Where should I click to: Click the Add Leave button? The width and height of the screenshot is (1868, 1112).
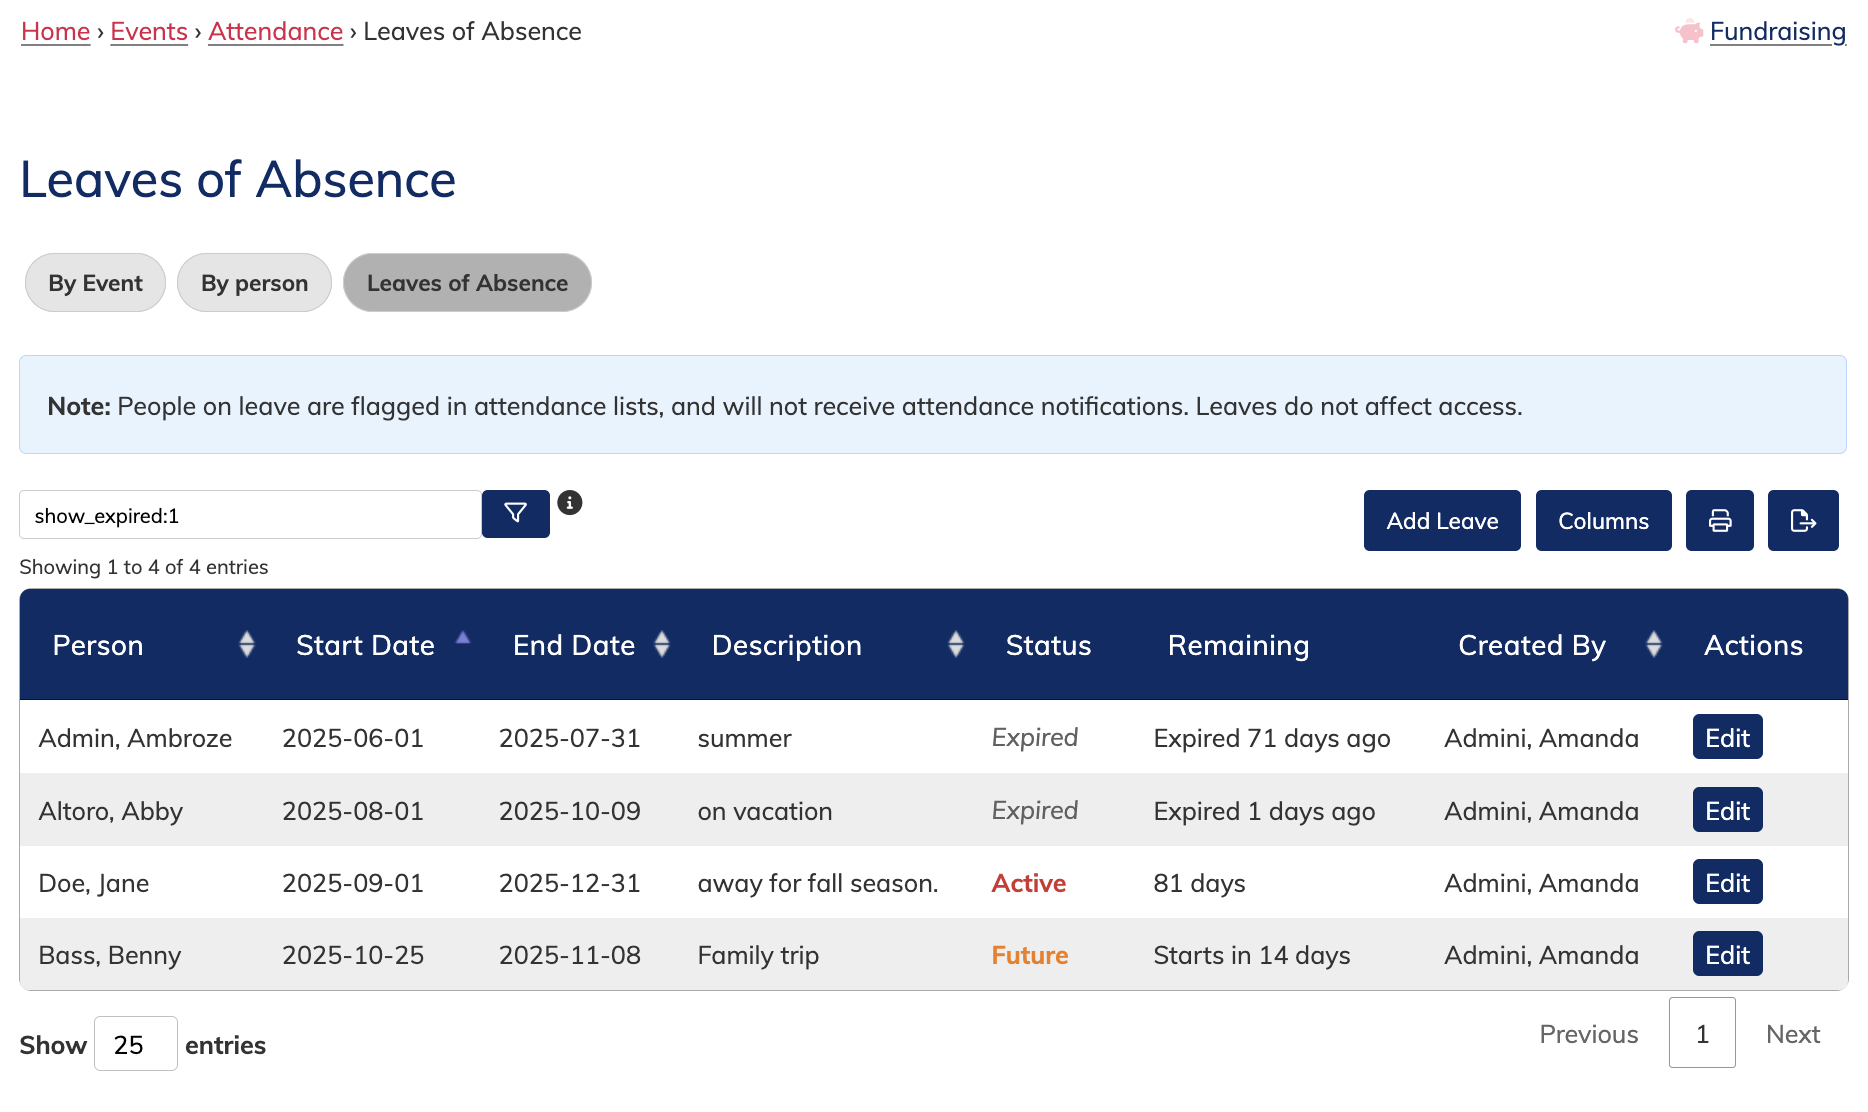pyautogui.click(x=1441, y=521)
